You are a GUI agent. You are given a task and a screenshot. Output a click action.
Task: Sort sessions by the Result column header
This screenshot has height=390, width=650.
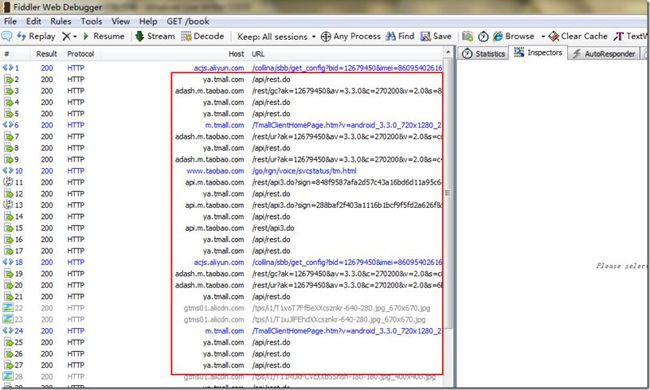click(46, 54)
